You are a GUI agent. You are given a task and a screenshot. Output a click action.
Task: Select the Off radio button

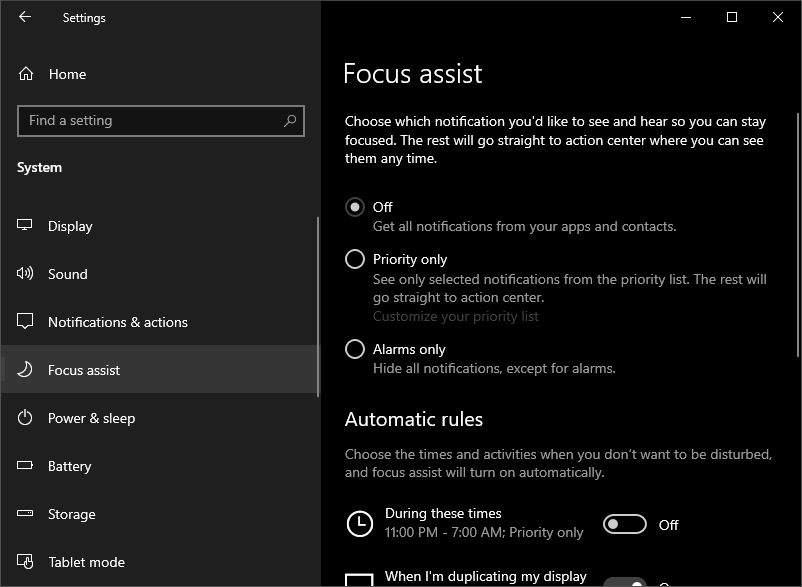click(355, 207)
